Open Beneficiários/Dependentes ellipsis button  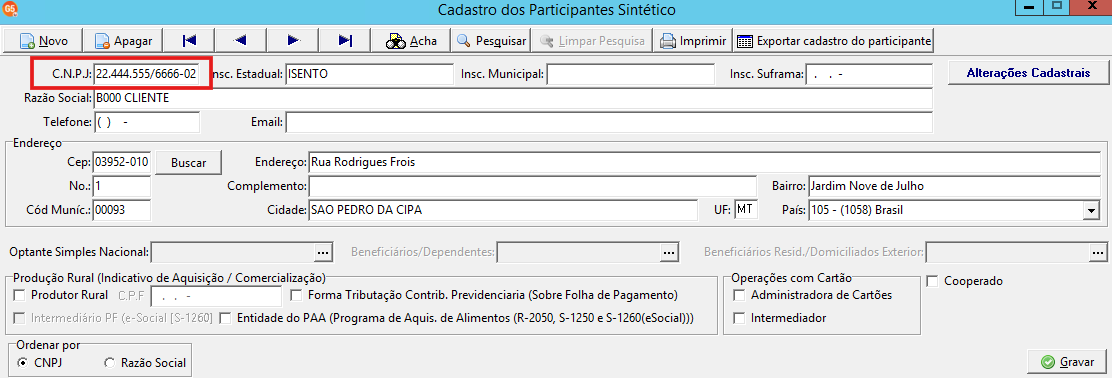coord(668,252)
